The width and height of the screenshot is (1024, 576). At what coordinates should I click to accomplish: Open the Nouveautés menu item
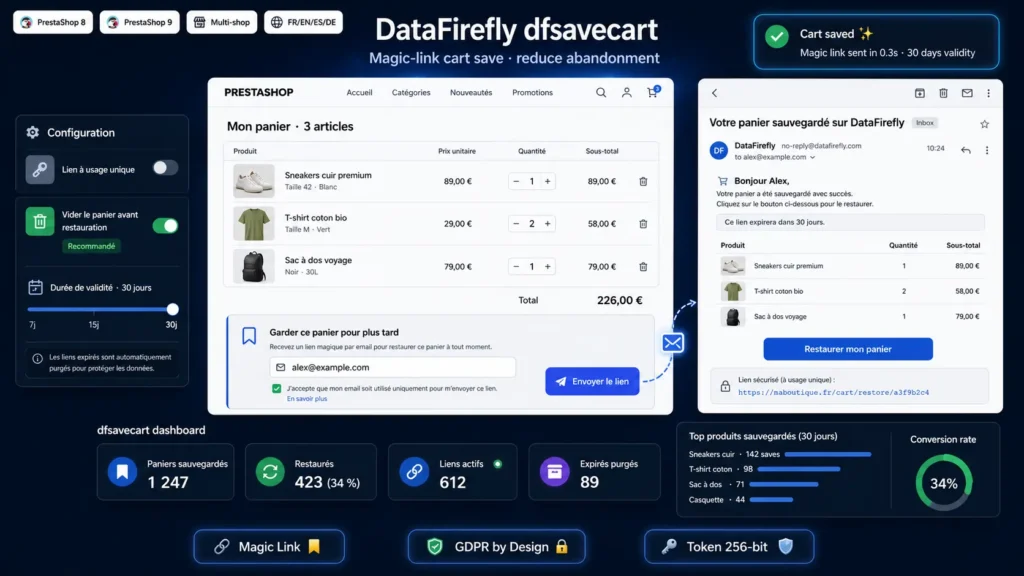[x=471, y=93]
